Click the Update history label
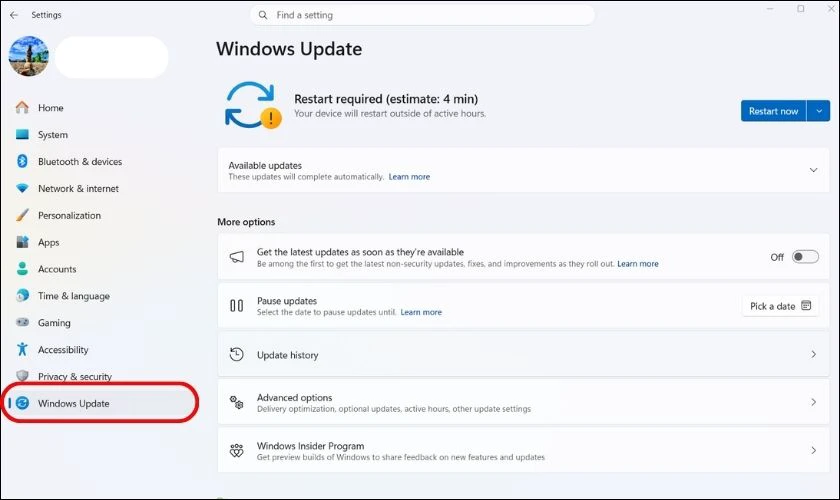The height and width of the screenshot is (500, 840). 288,355
